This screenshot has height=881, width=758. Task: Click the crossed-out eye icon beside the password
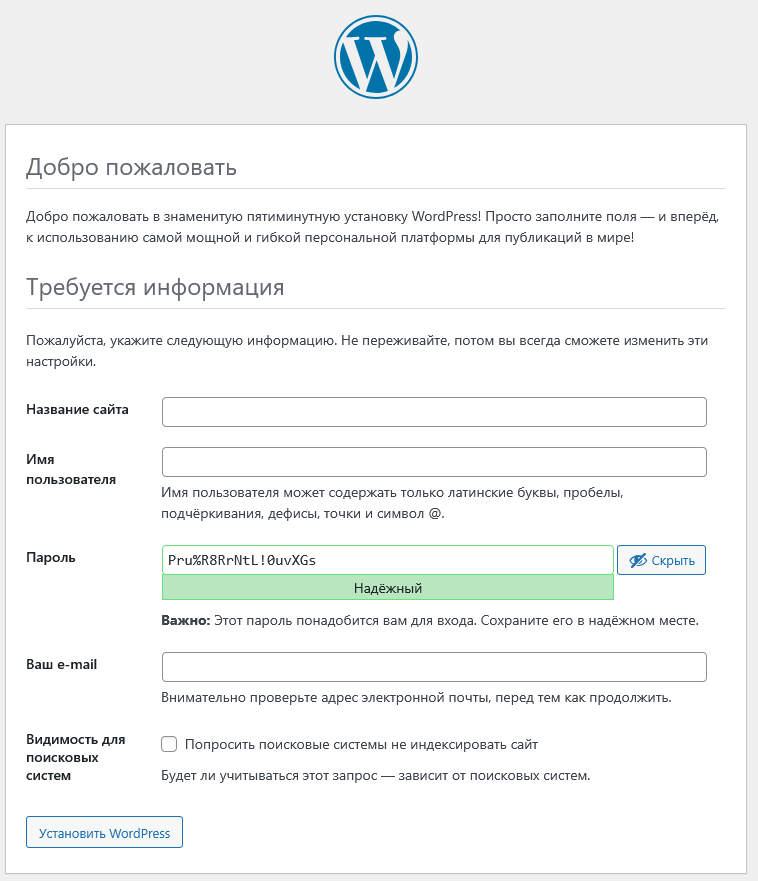coord(637,561)
